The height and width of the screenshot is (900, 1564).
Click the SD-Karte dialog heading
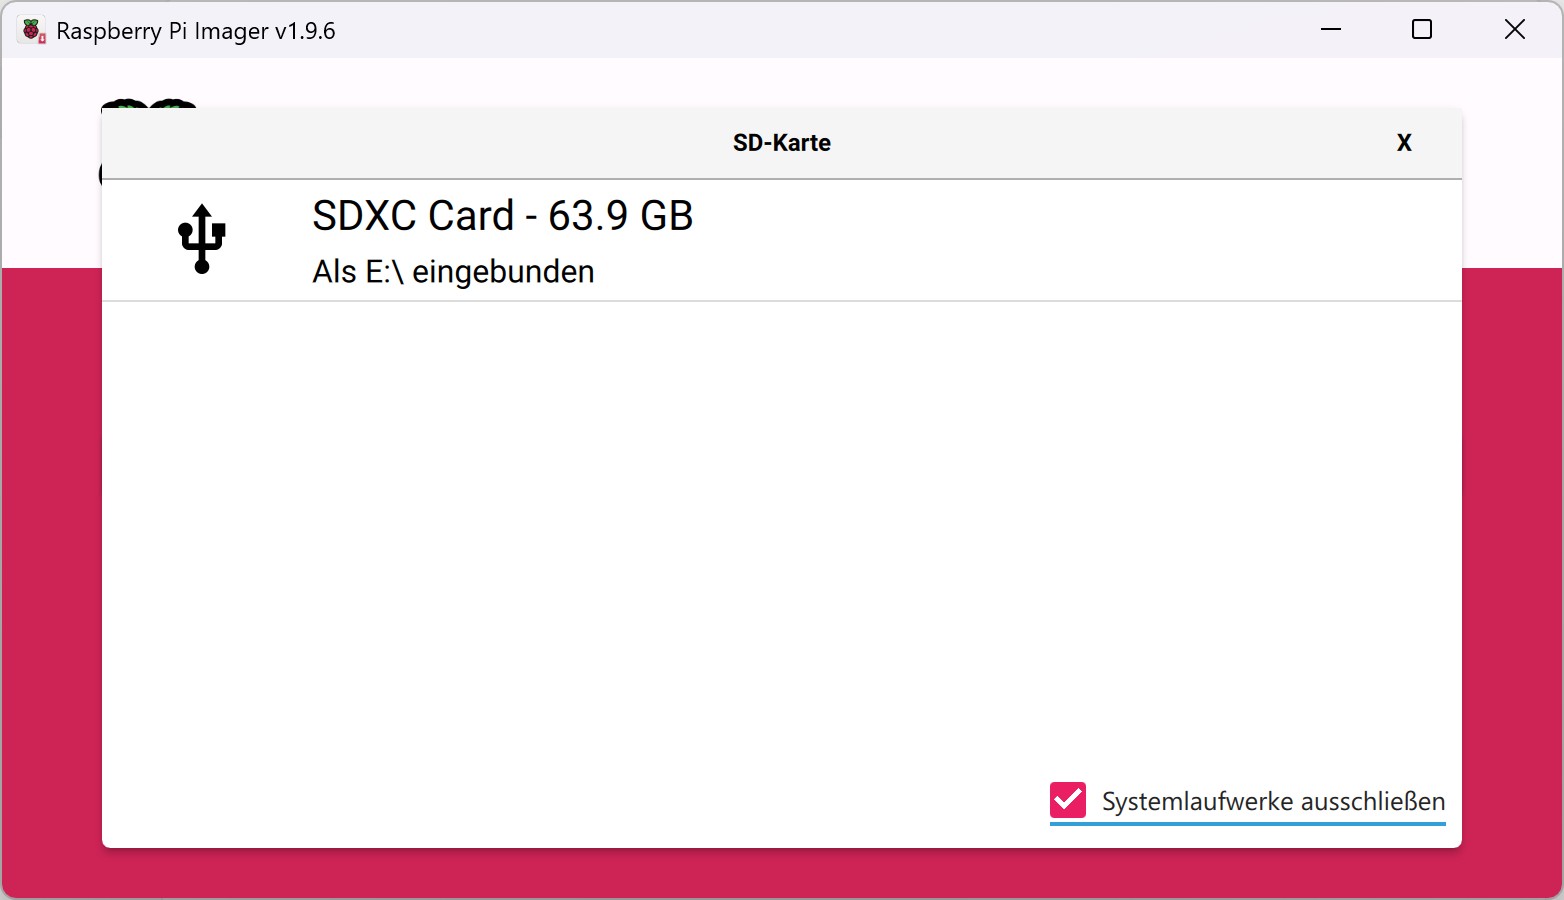(x=781, y=143)
